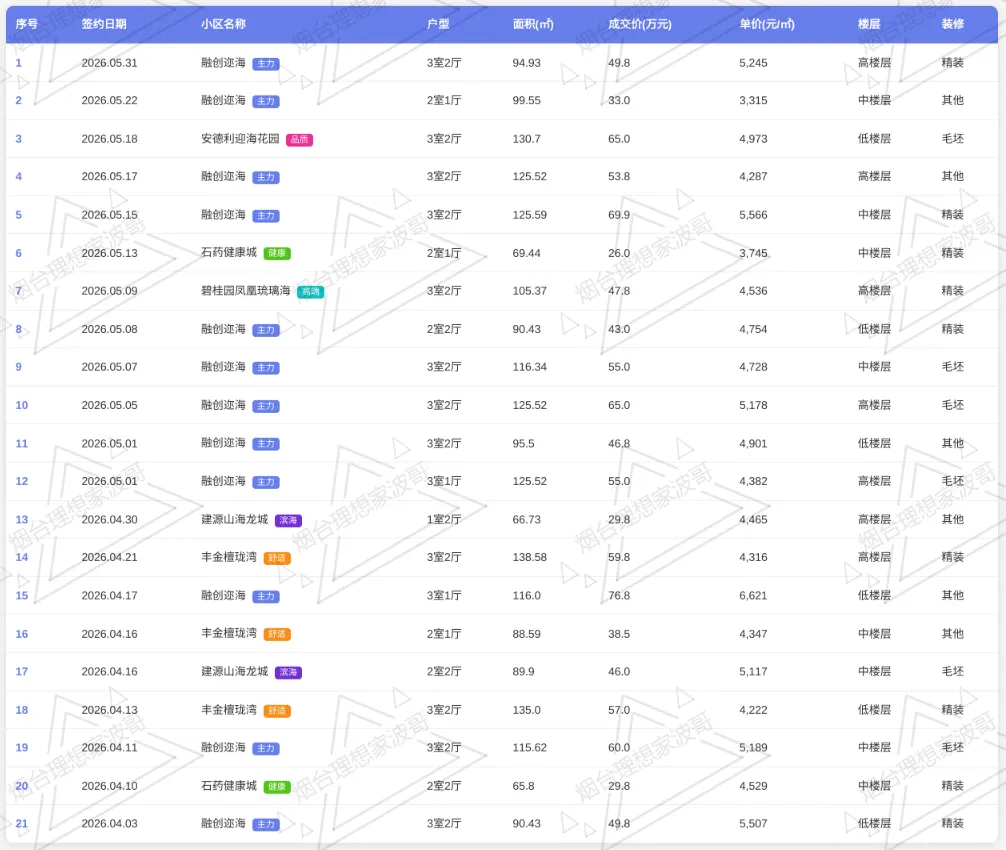
Task: Click 融创迩海 in row 4
Action: [223, 176]
